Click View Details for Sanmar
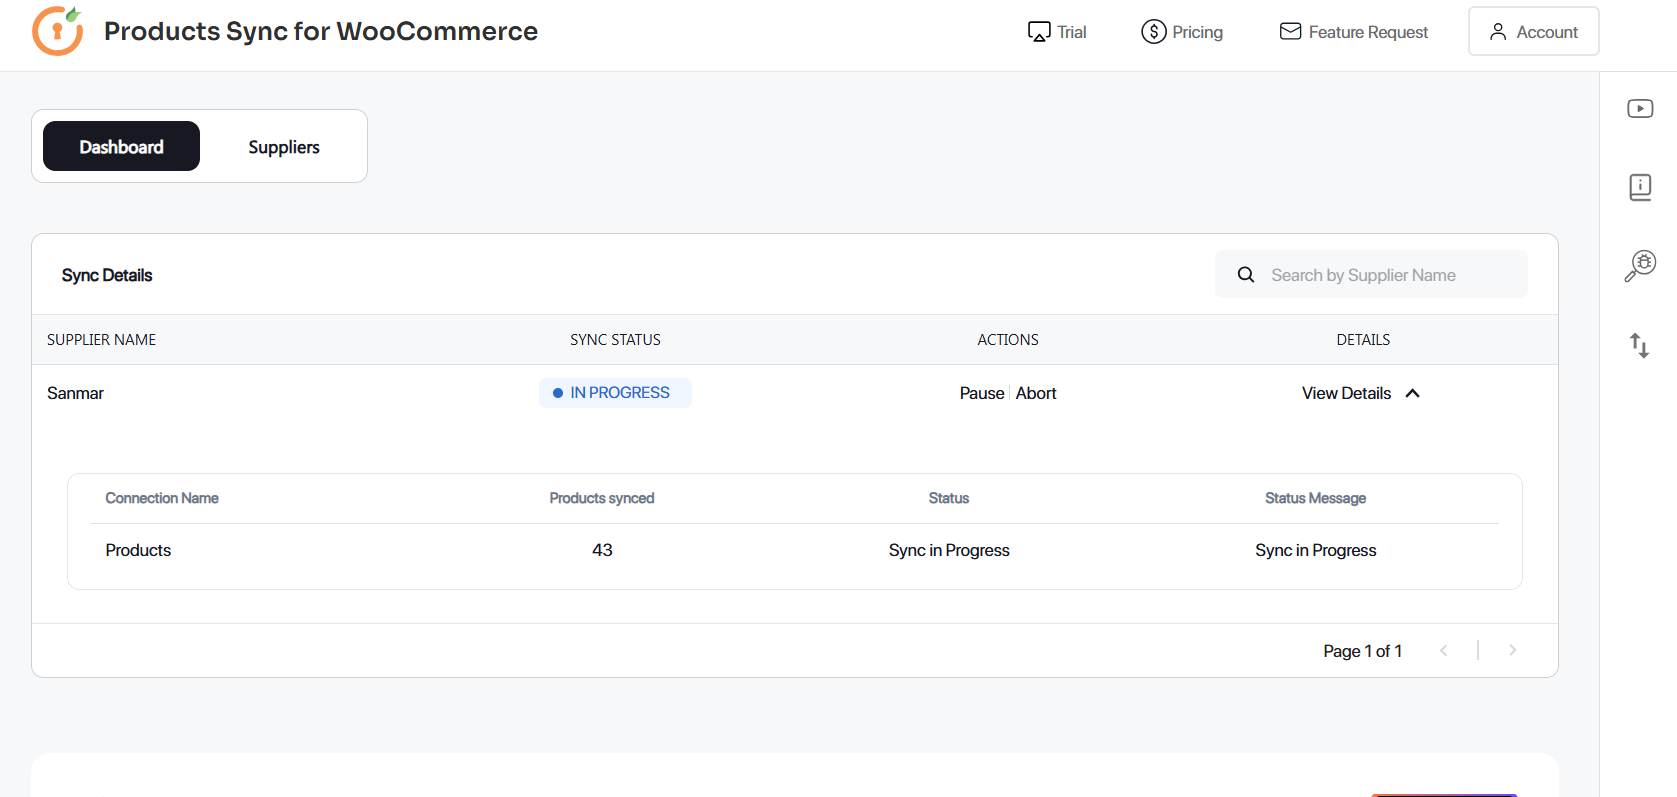Viewport: 1677px width, 797px height. click(x=1346, y=393)
